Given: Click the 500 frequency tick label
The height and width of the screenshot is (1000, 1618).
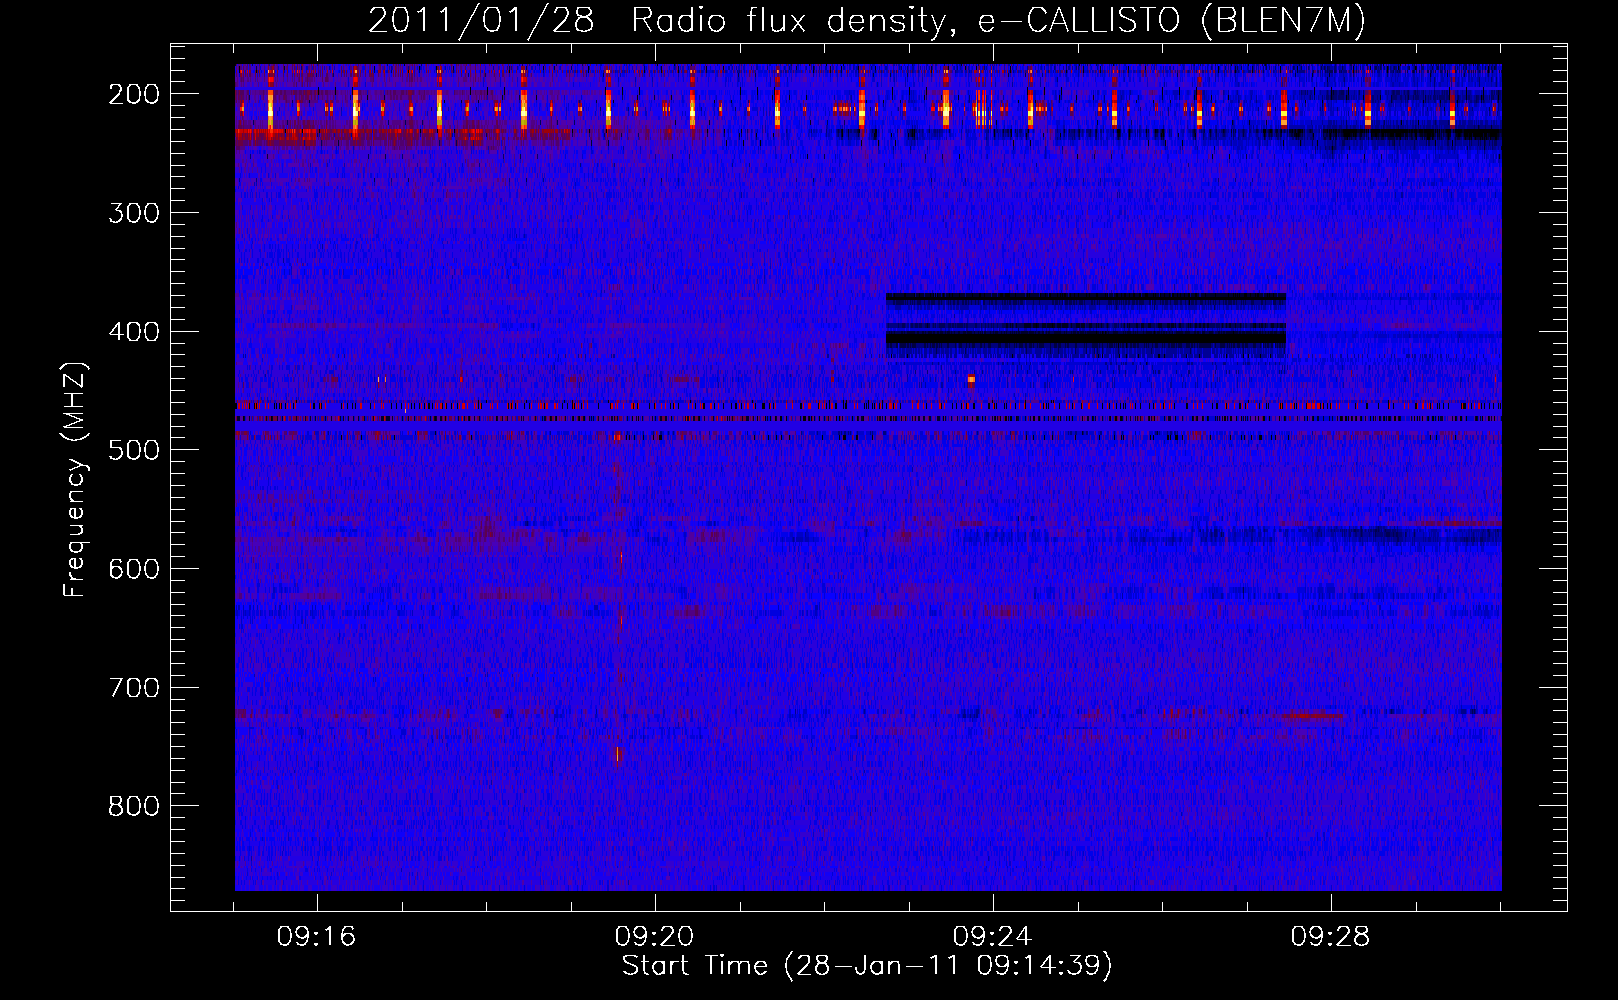Looking at the screenshot, I should point(133,450).
